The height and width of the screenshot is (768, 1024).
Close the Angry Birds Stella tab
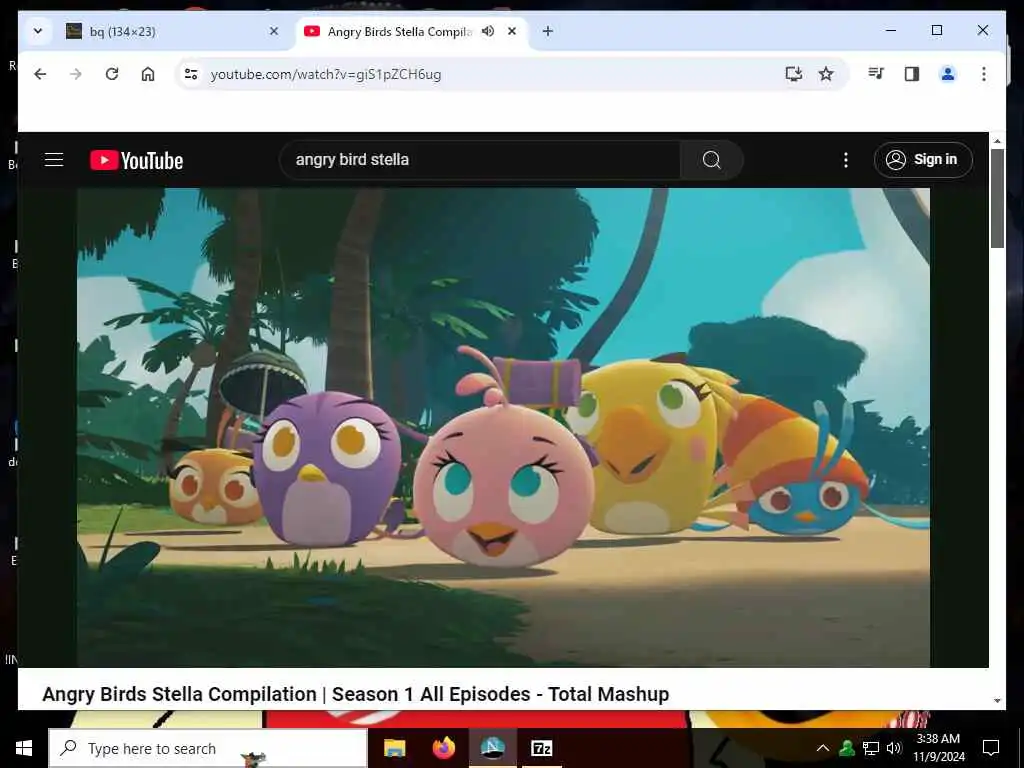(x=513, y=31)
